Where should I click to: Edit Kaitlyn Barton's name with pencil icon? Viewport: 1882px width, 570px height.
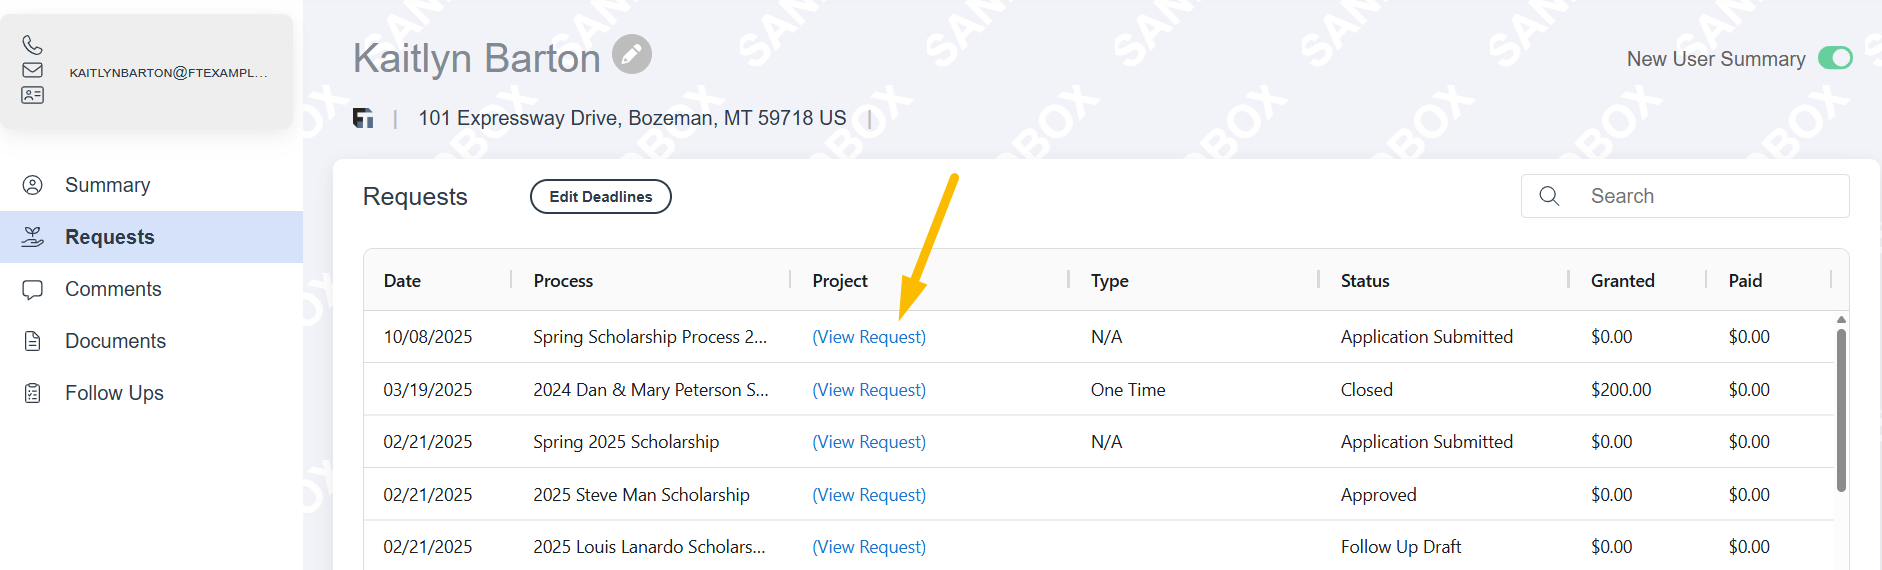[x=632, y=54]
